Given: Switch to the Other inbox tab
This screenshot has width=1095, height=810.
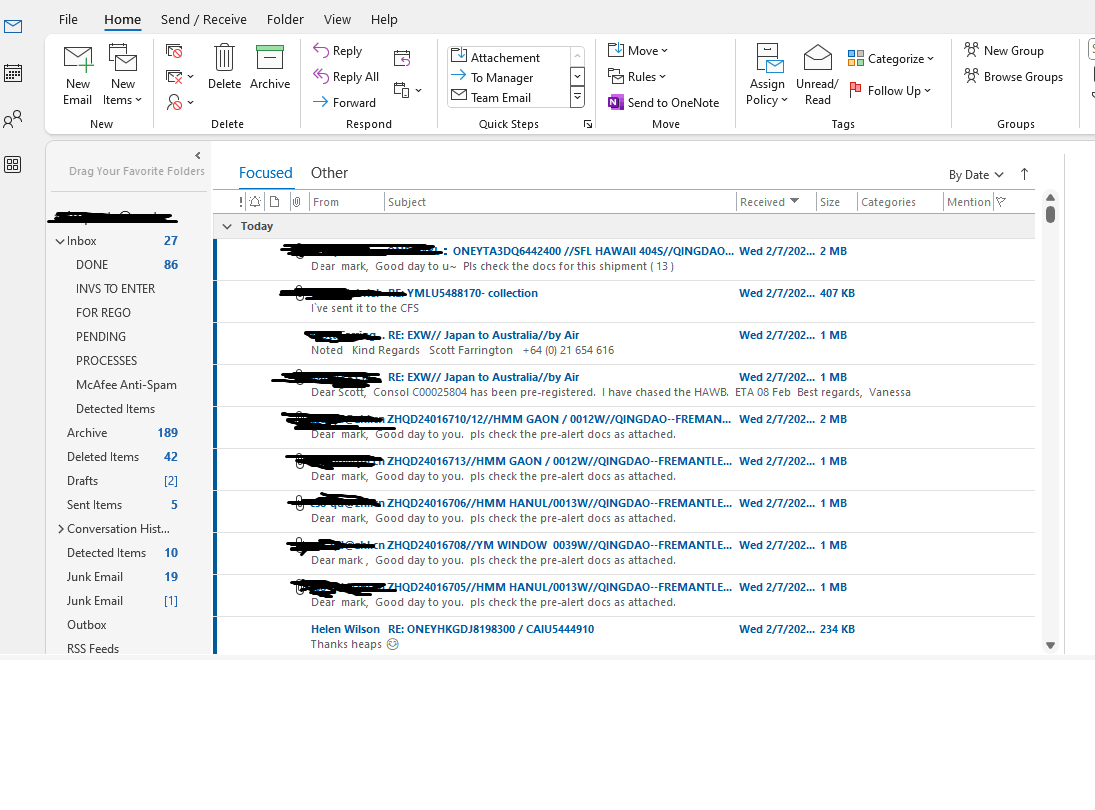Looking at the screenshot, I should 329,173.
